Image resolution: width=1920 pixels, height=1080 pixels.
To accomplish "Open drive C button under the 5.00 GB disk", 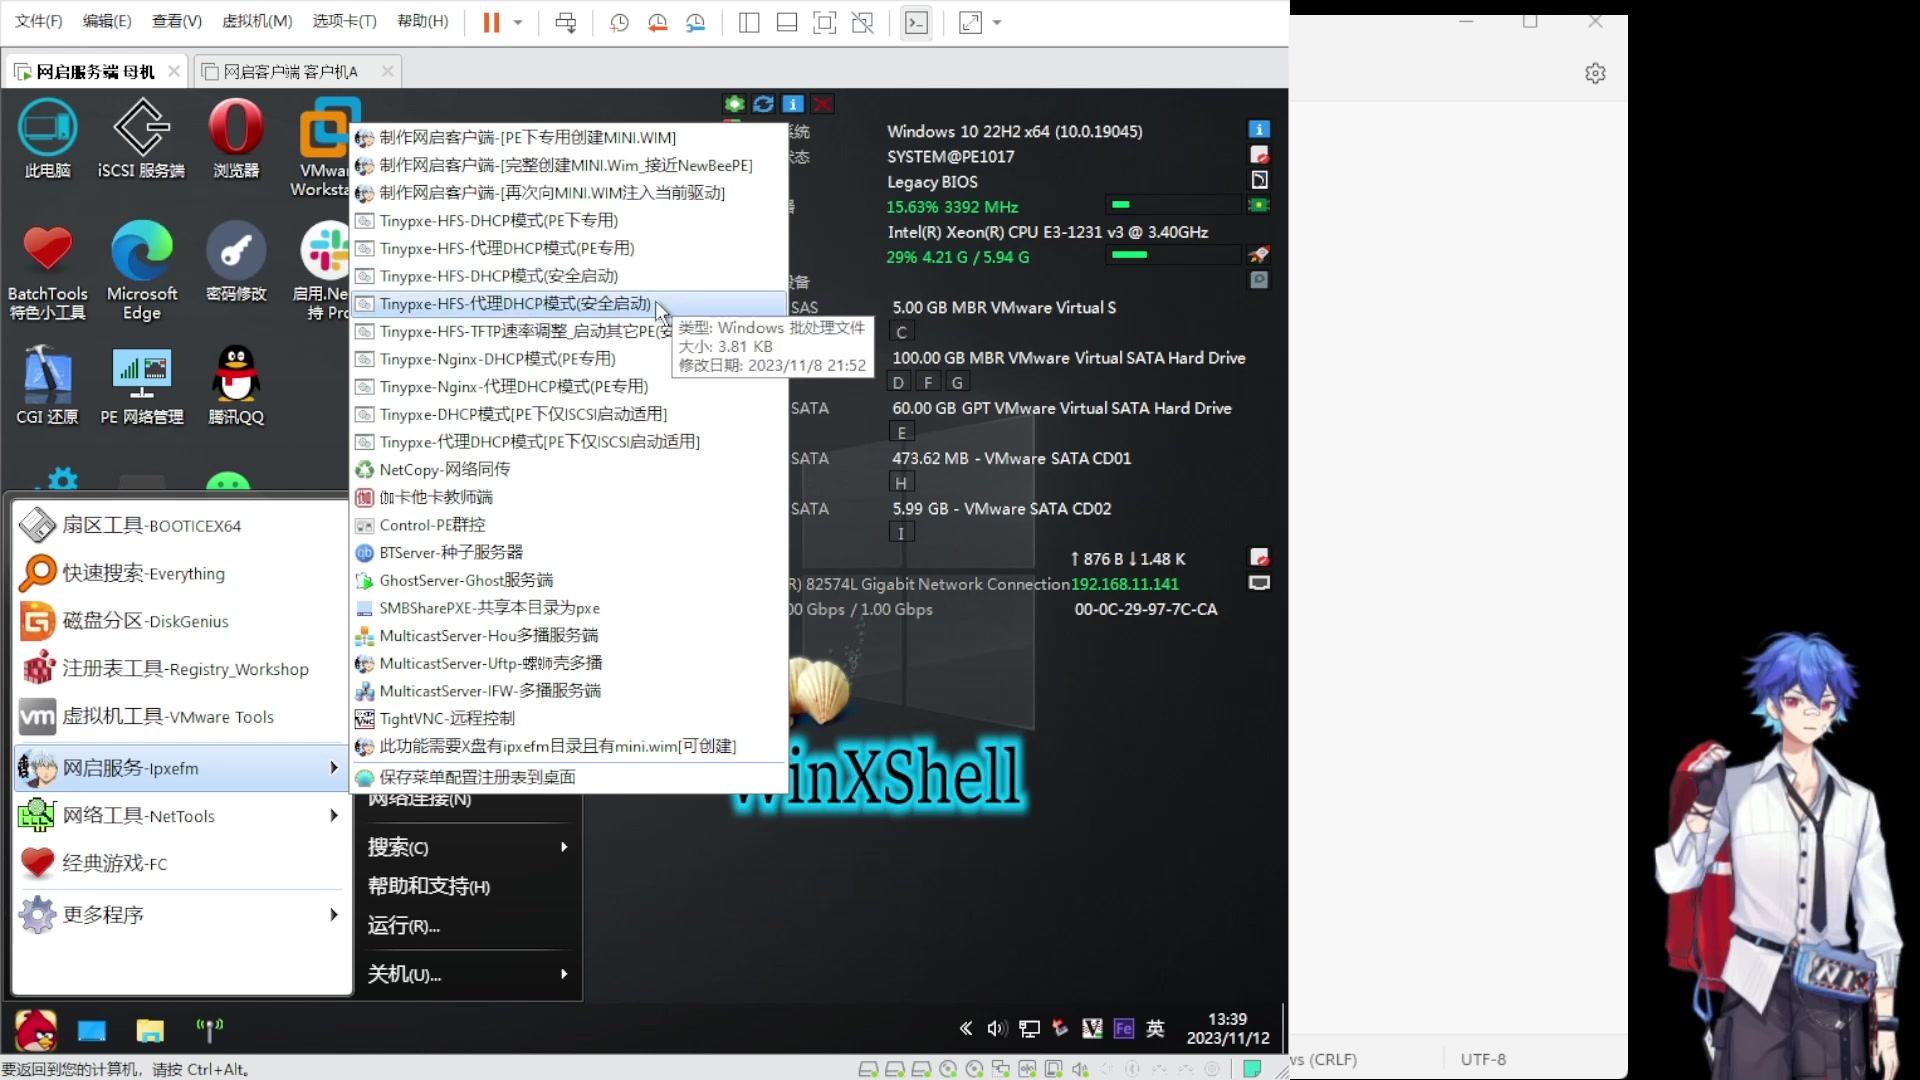I will point(901,332).
